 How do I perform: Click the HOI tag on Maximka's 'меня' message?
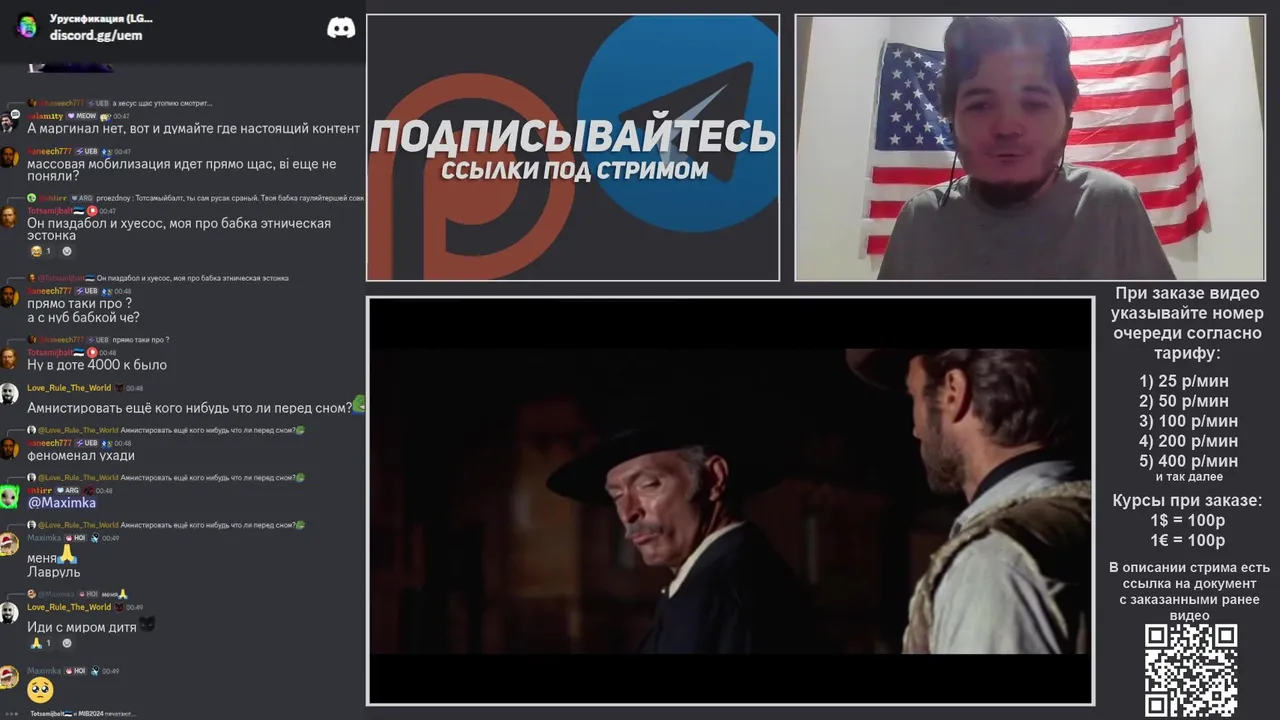76,538
